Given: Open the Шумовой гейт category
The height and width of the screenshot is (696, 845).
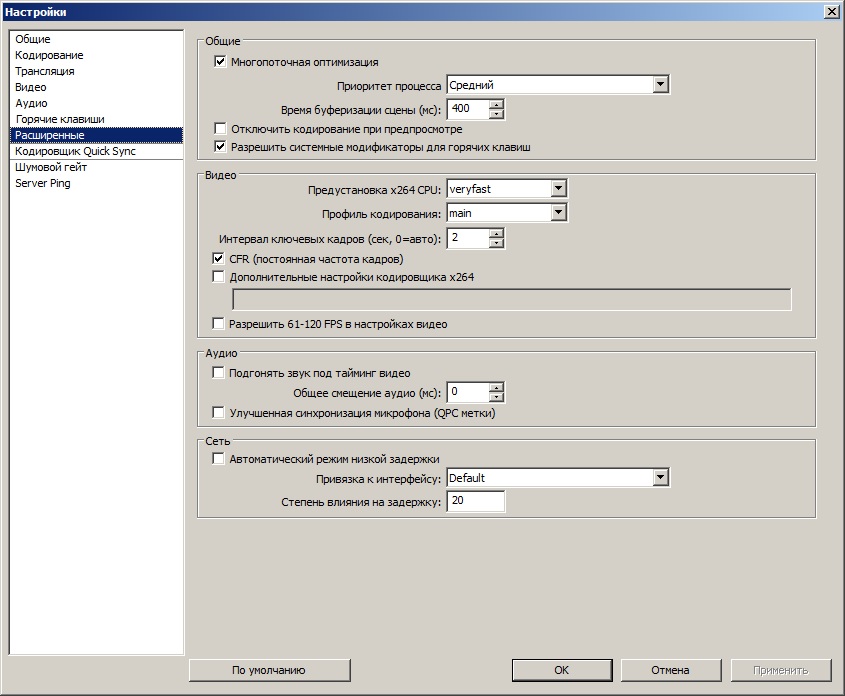Looking at the screenshot, I should (x=96, y=167).
